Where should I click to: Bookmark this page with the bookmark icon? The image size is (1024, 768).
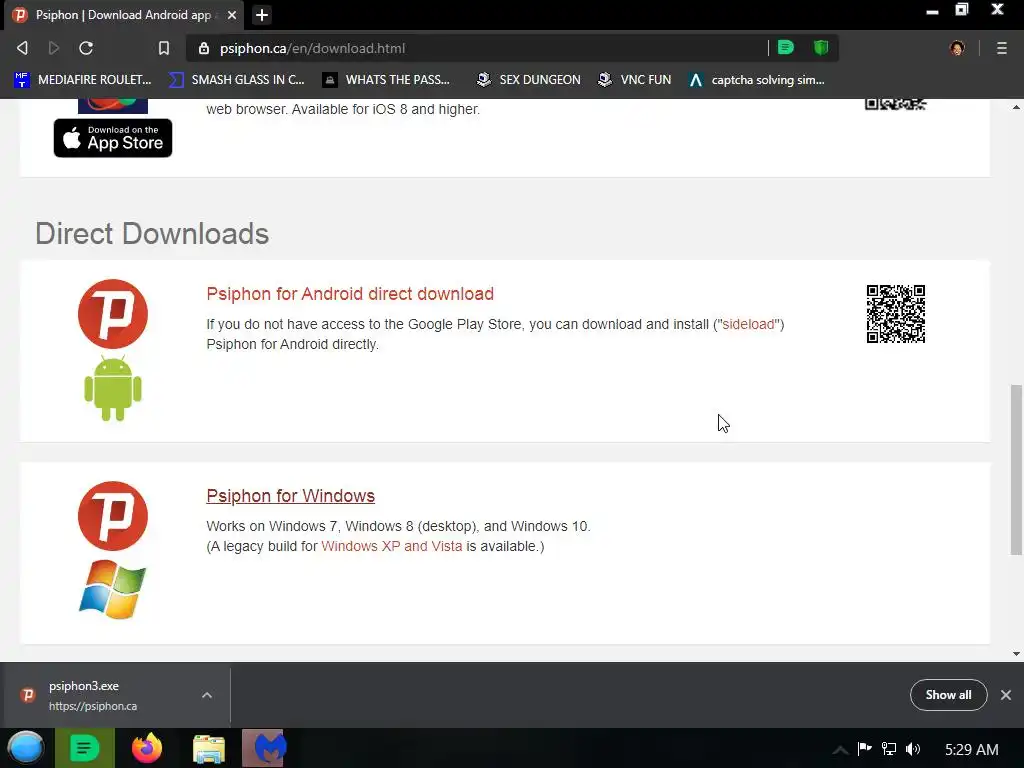click(164, 48)
